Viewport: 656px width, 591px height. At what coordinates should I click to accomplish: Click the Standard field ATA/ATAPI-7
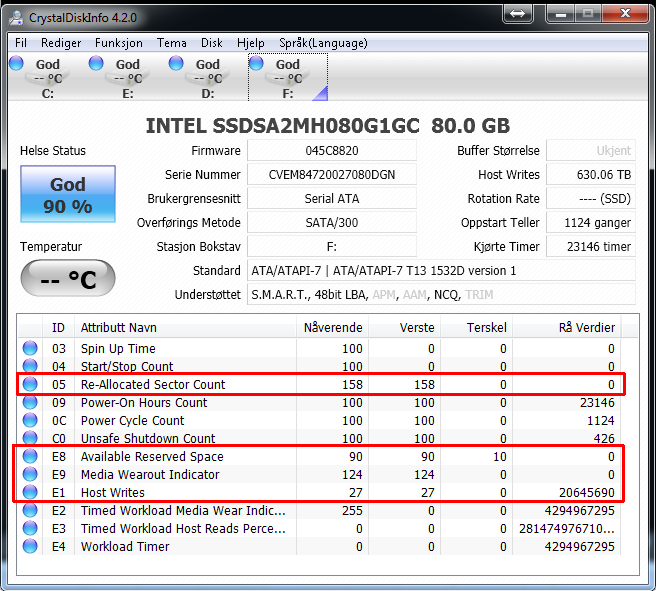441,270
